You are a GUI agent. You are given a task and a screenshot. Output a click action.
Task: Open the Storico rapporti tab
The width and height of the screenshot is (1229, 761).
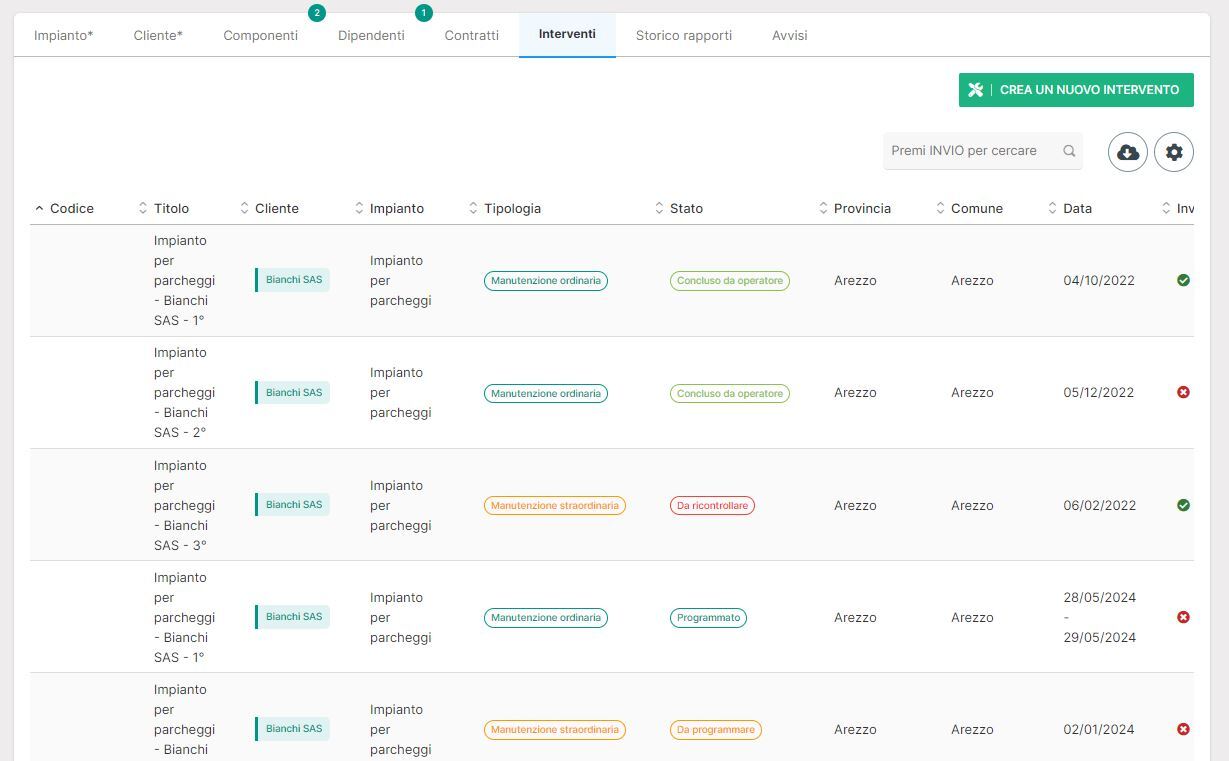pyautogui.click(x=683, y=36)
